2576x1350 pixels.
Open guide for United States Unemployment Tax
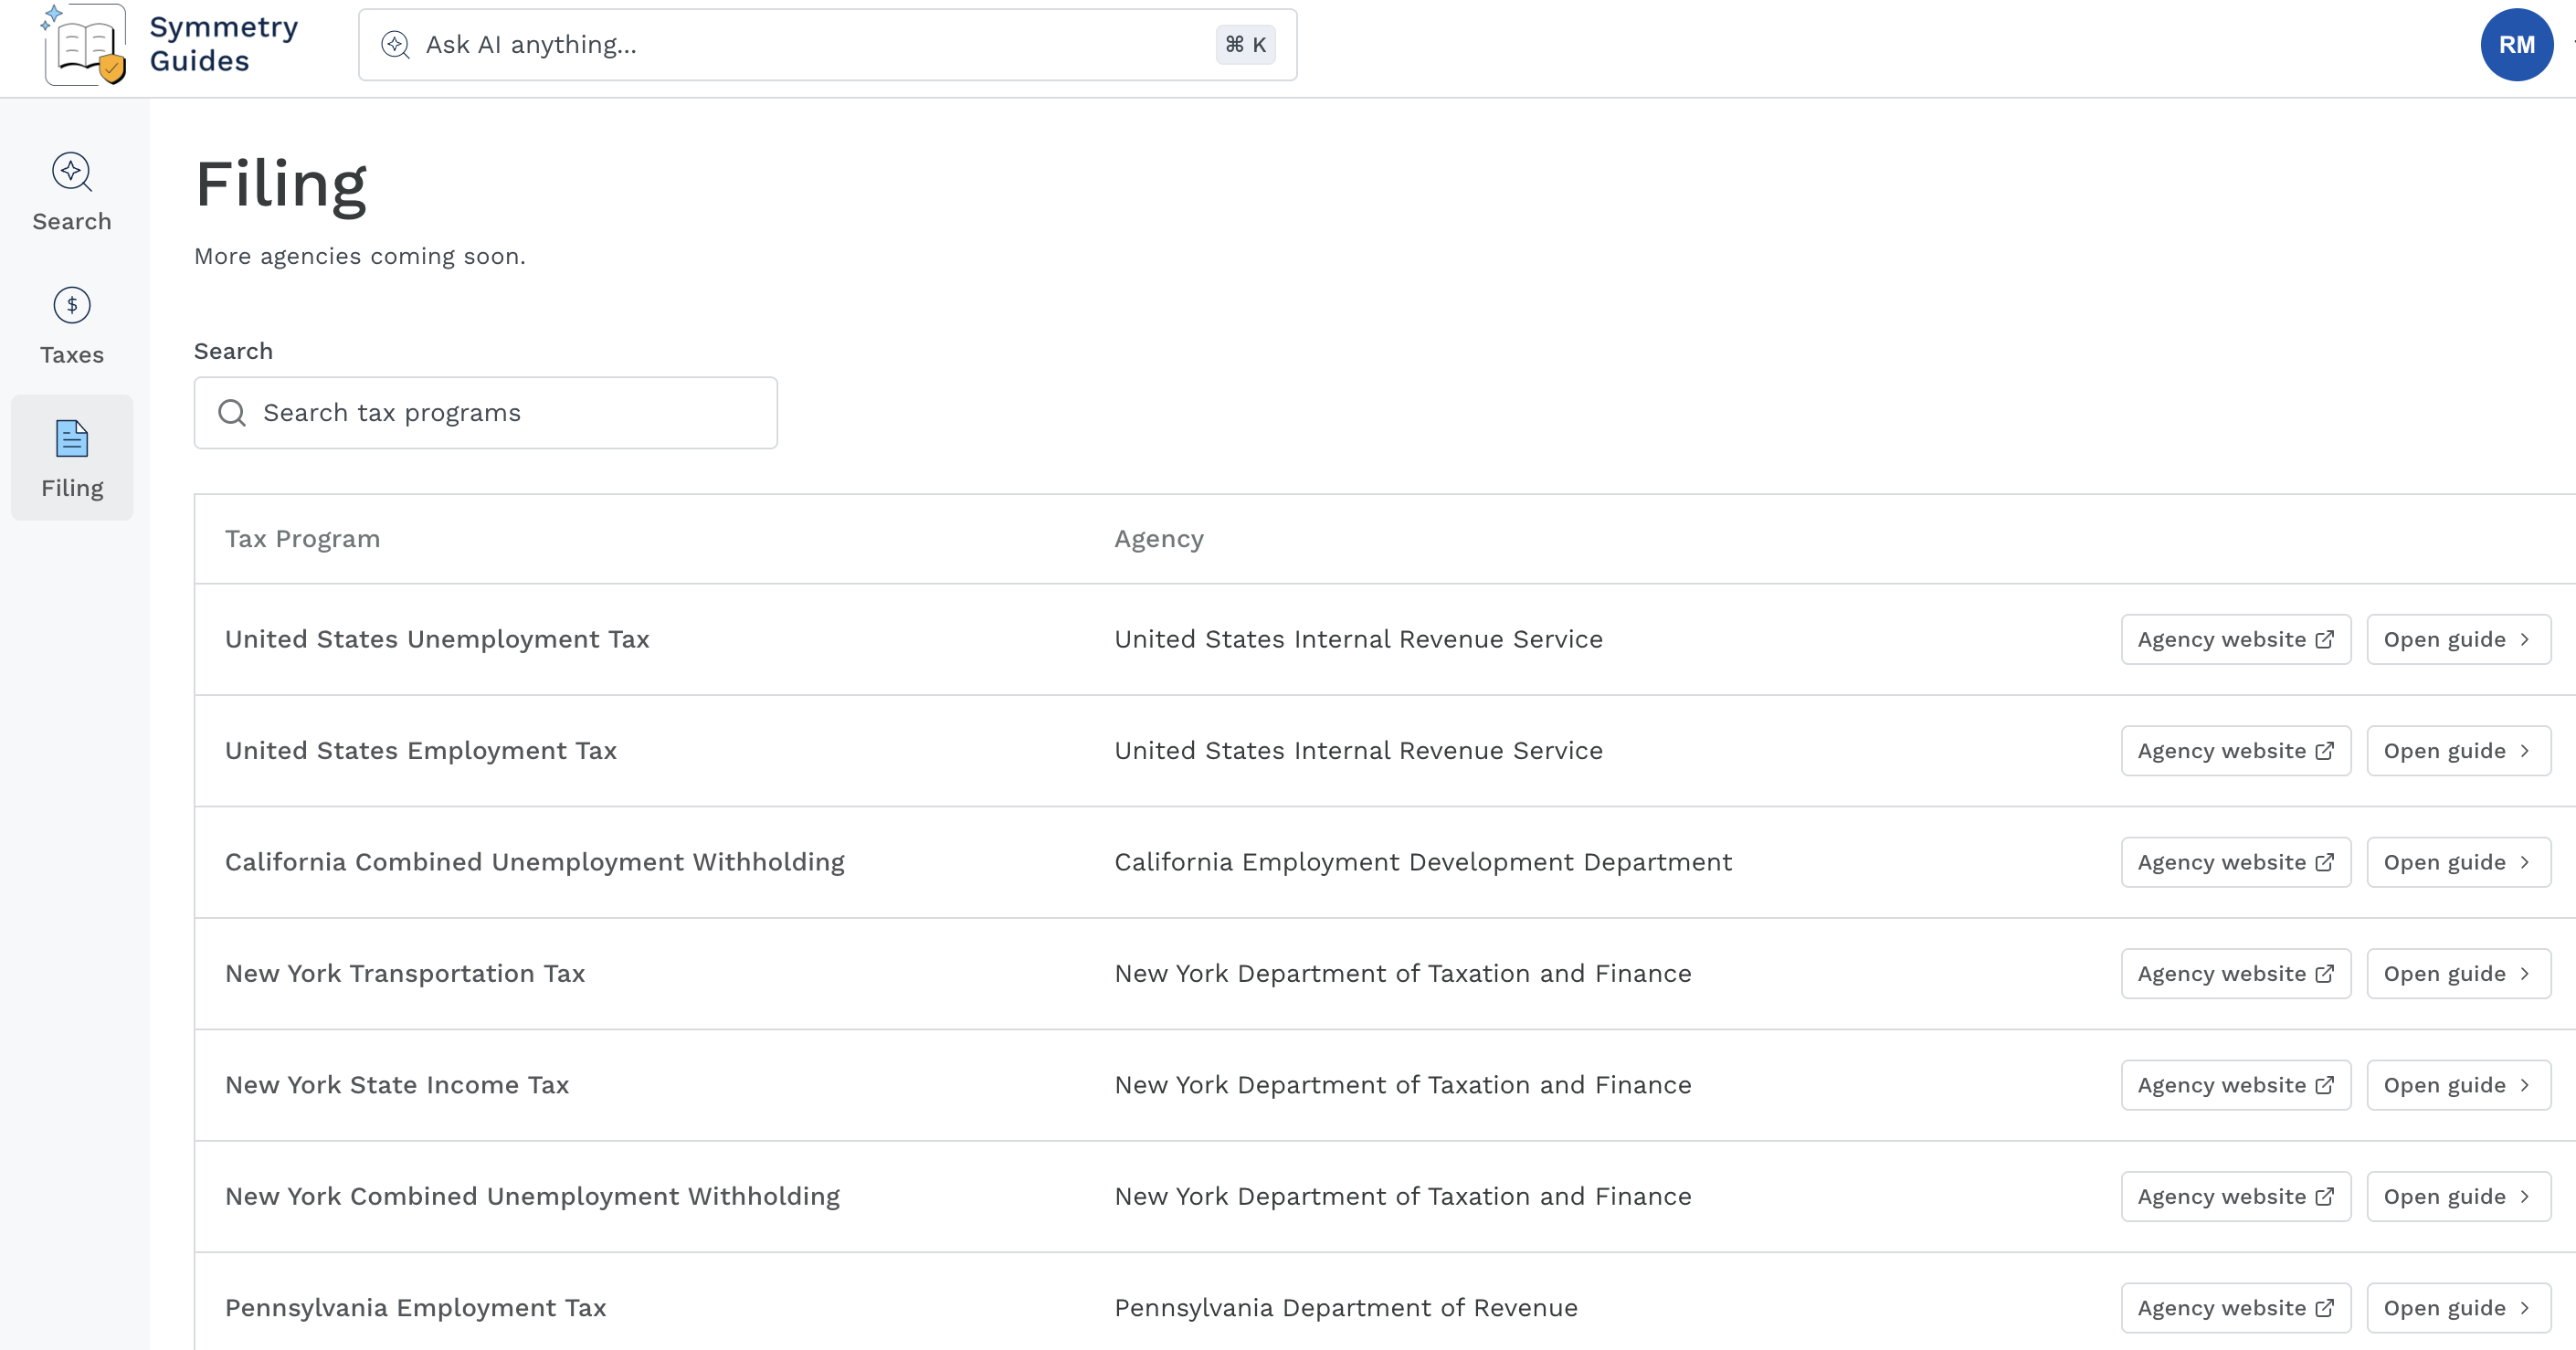[x=2458, y=639]
